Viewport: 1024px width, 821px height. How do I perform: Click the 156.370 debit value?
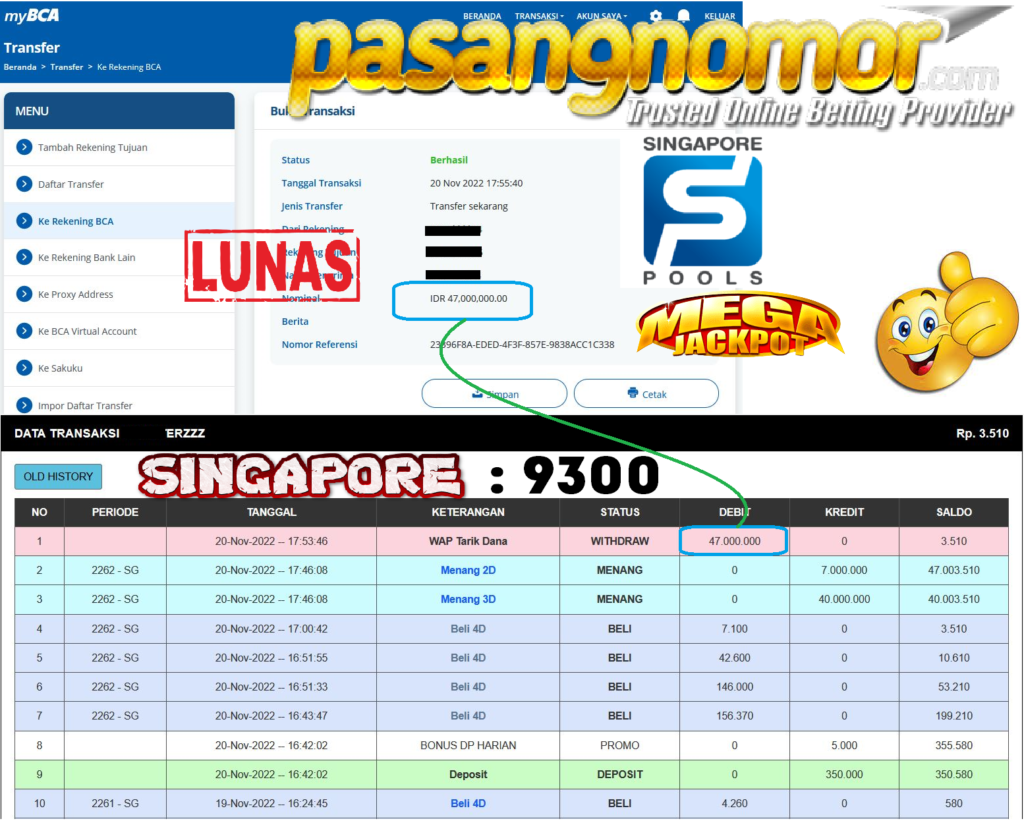[x=735, y=716]
